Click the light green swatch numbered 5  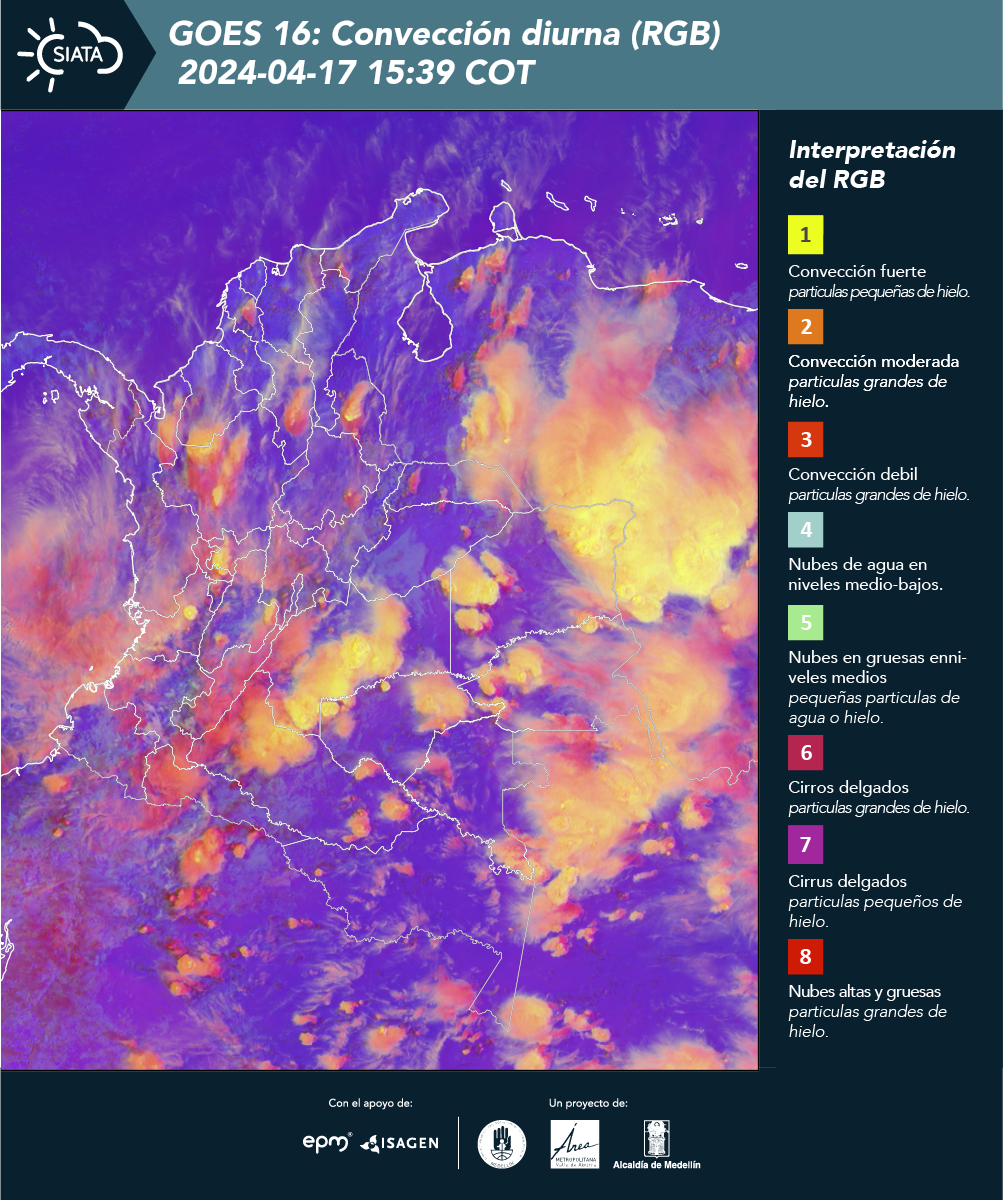805,623
